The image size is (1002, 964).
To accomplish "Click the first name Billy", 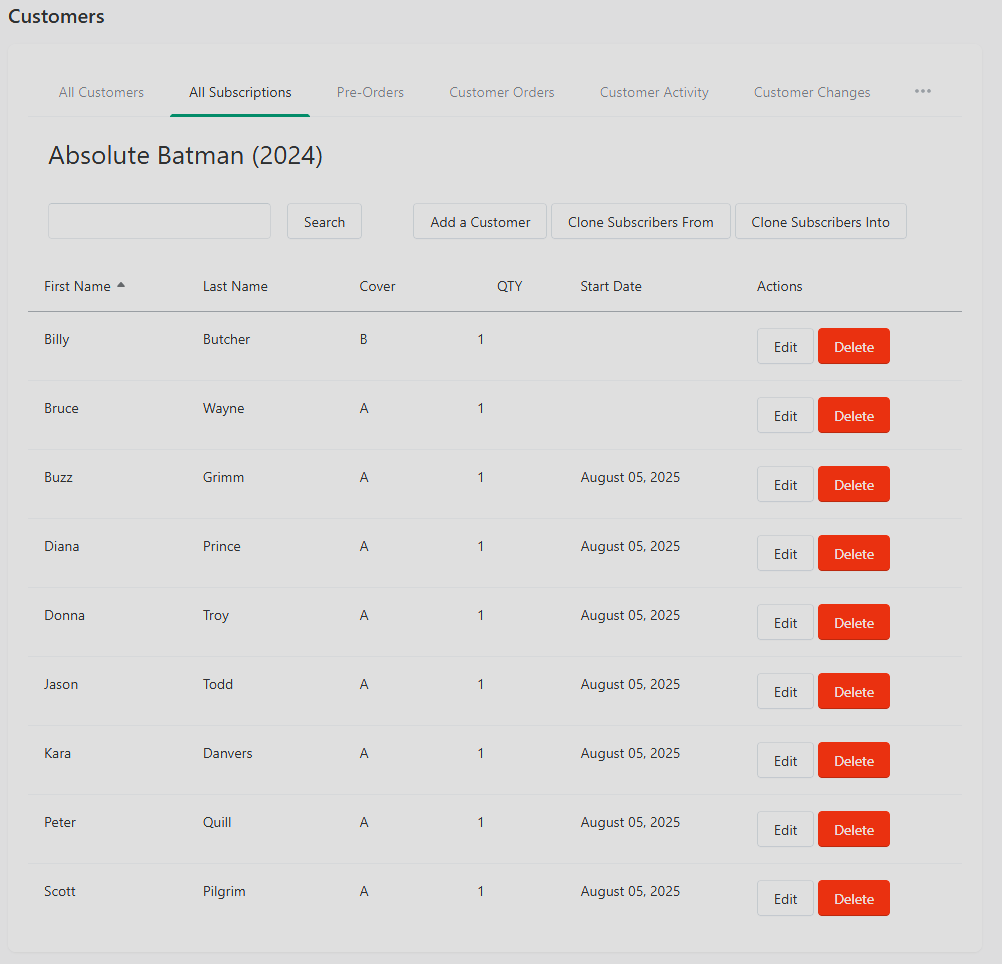I will tap(56, 339).
